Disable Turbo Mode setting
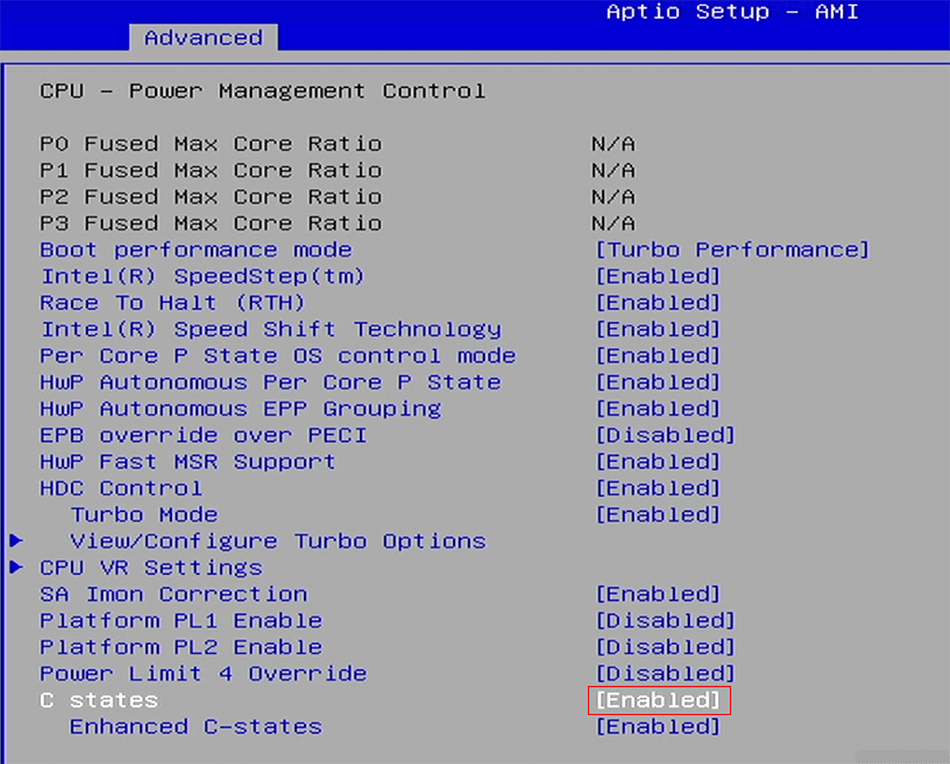950x764 pixels. pos(658,515)
